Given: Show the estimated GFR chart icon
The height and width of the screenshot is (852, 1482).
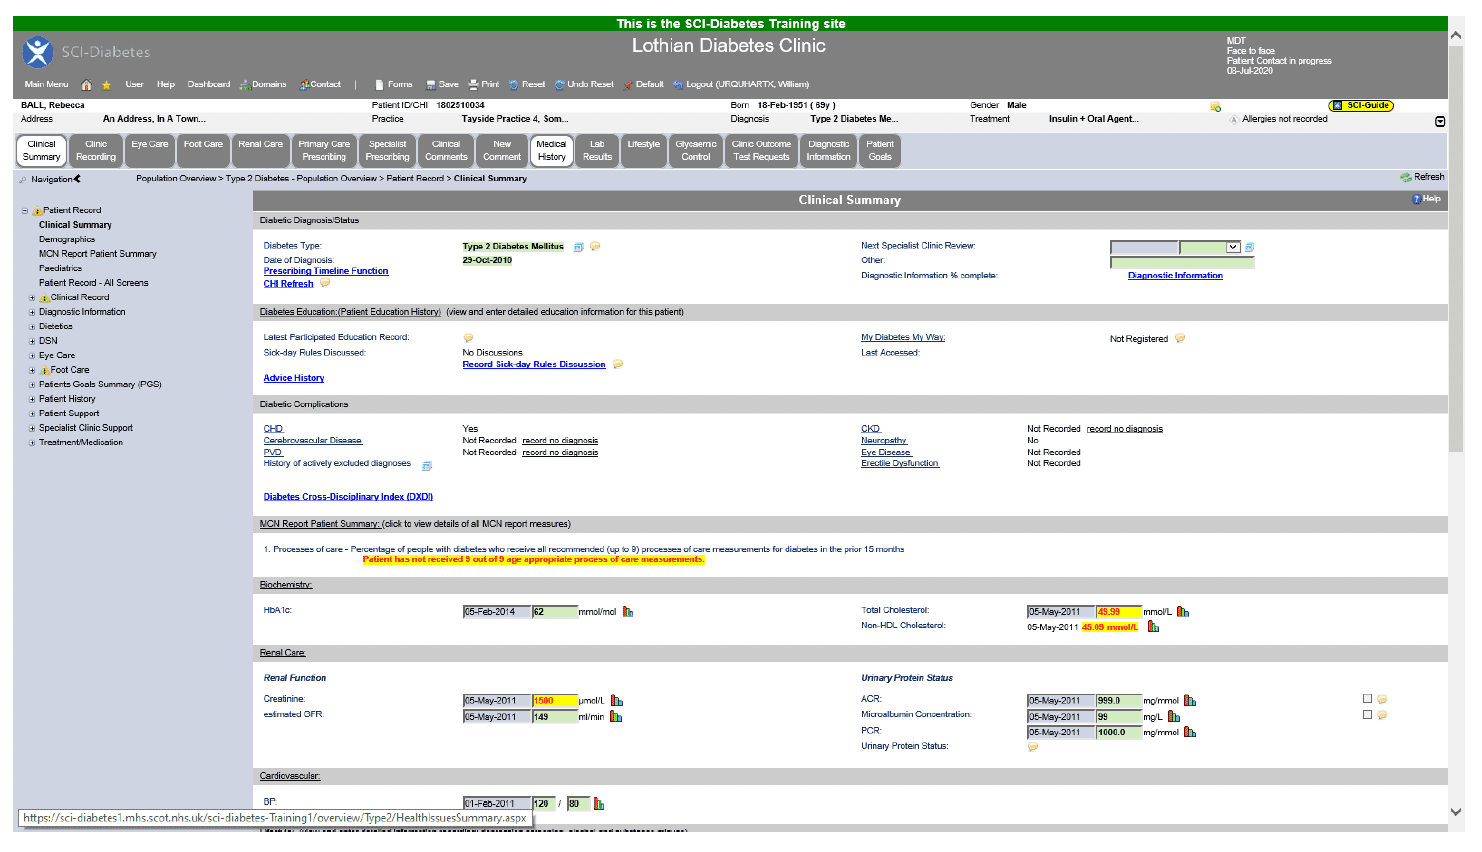Looking at the screenshot, I should [616, 717].
